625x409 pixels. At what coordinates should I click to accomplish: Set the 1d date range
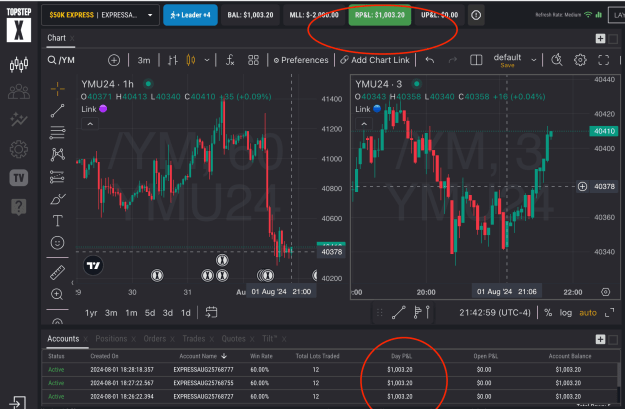186,313
